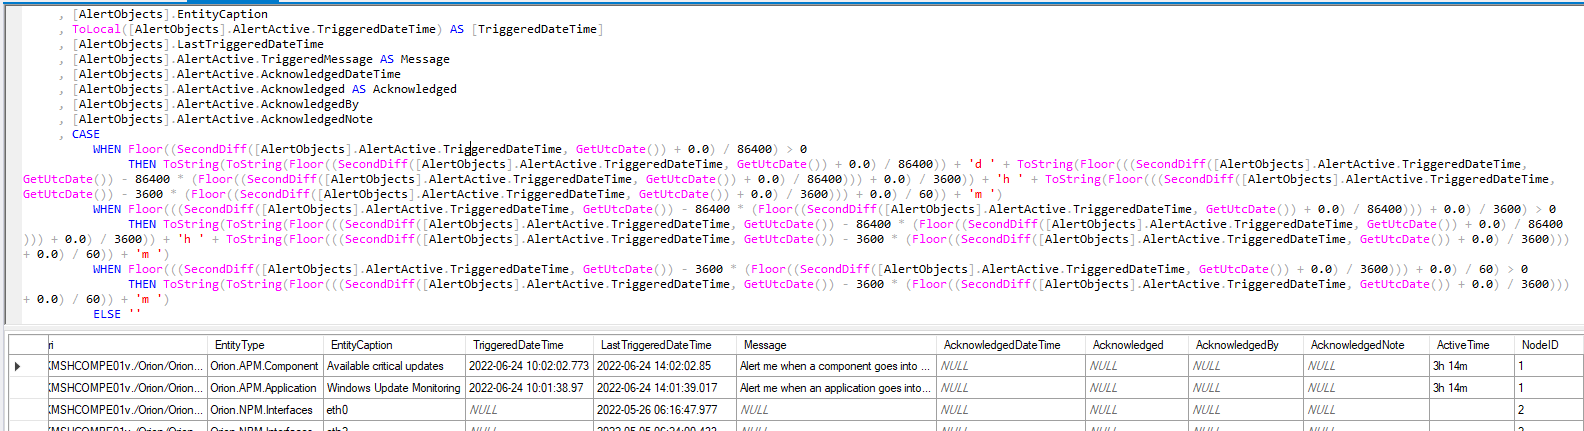The image size is (1584, 431).
Task: Place cursor on the '[AlertObjects].EntityCaption' line
Action: [170, 14]
